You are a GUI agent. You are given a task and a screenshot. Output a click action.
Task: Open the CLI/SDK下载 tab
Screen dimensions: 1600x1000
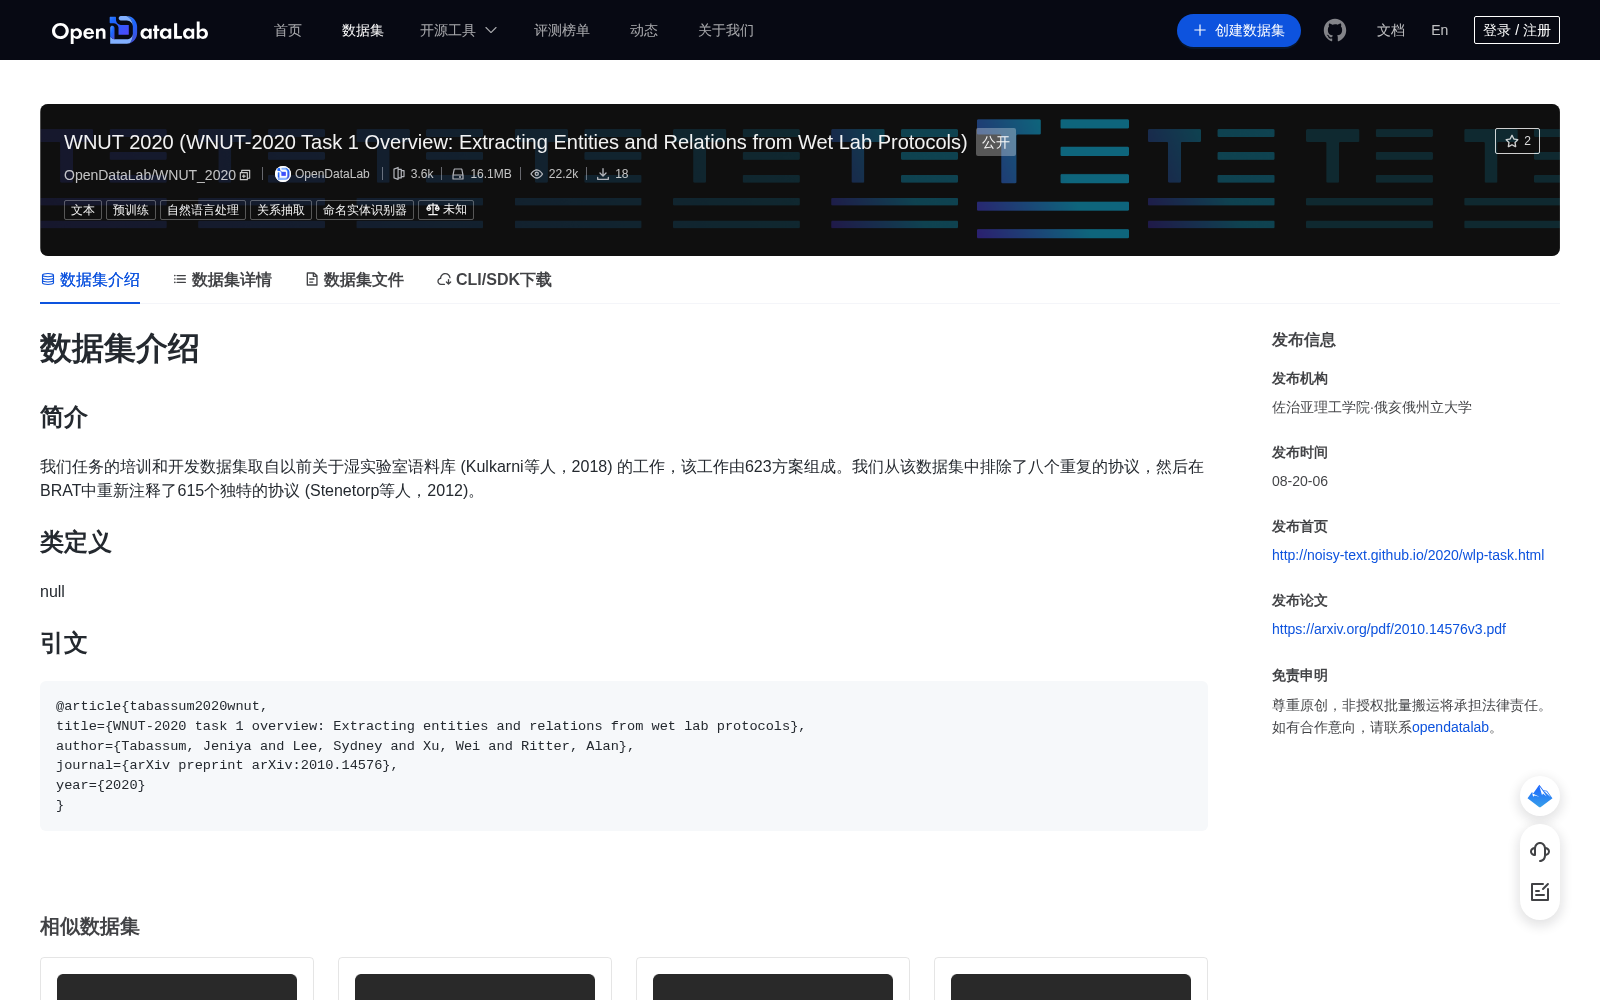(x=494, y=280)
